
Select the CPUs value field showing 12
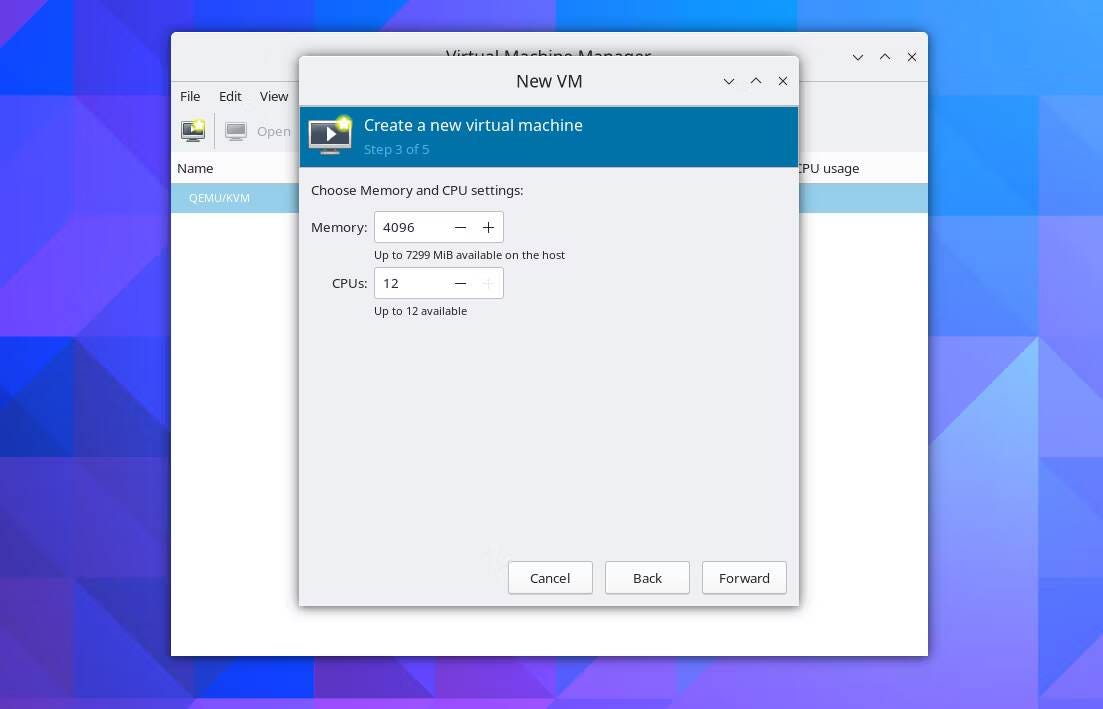pos(410,283)
